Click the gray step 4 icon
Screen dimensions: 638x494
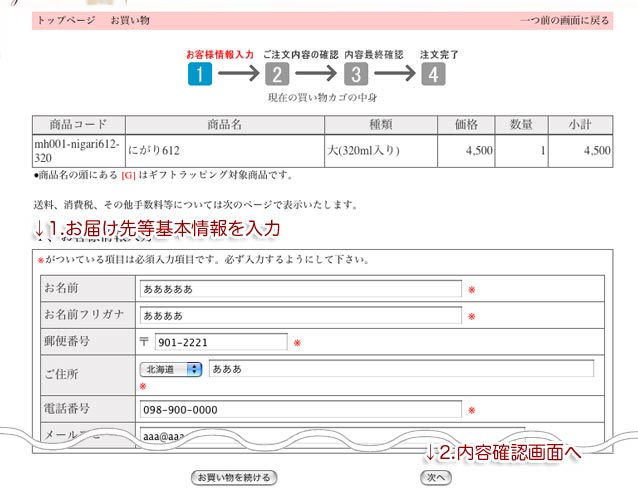[432, 74]
